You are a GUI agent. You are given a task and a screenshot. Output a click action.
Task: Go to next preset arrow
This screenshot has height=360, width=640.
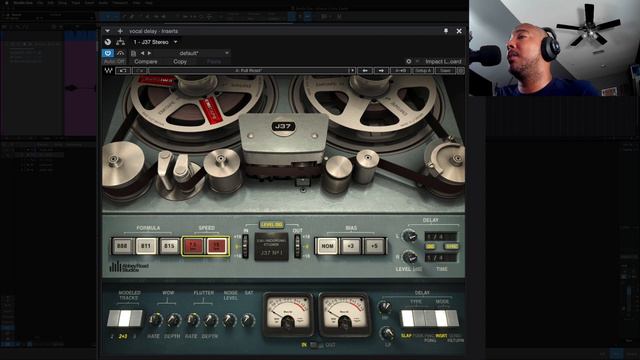pyautogui.click(x=149, y=53)
